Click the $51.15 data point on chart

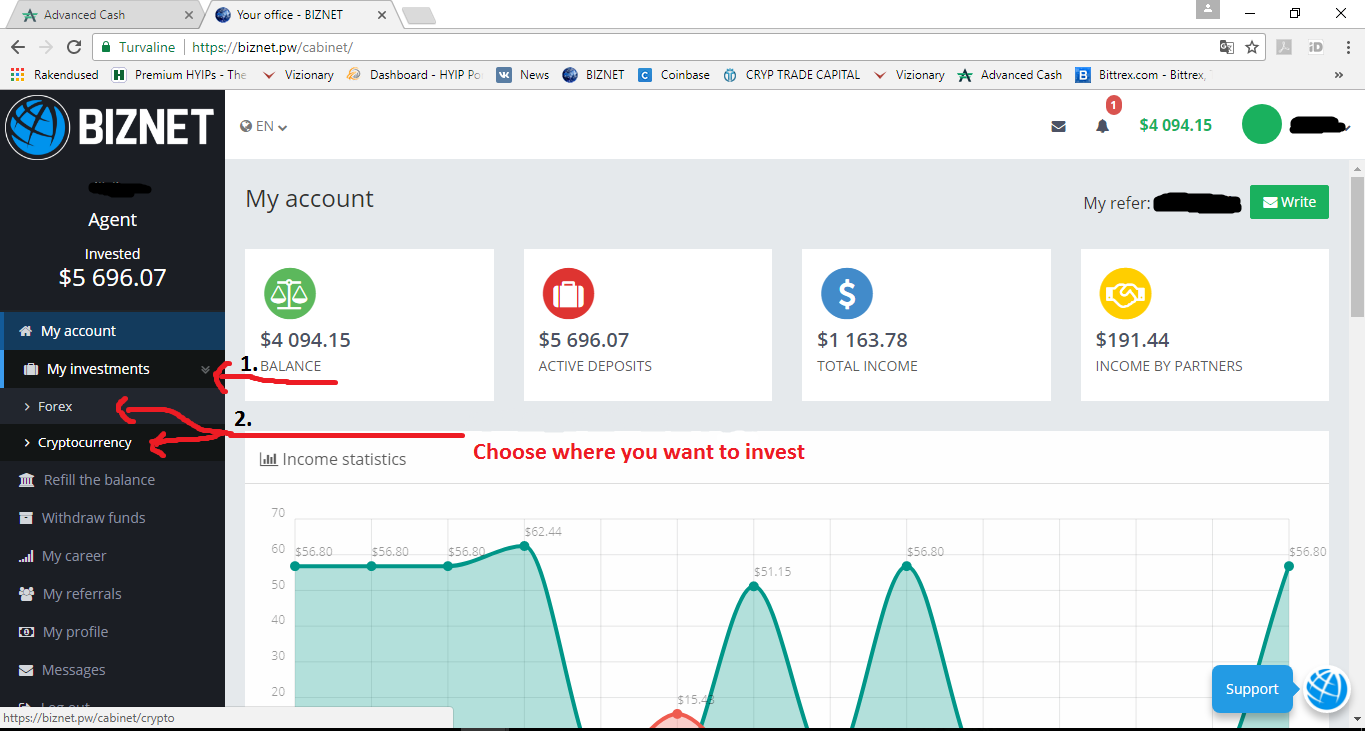pyautogui.click(x=754, y=585)
